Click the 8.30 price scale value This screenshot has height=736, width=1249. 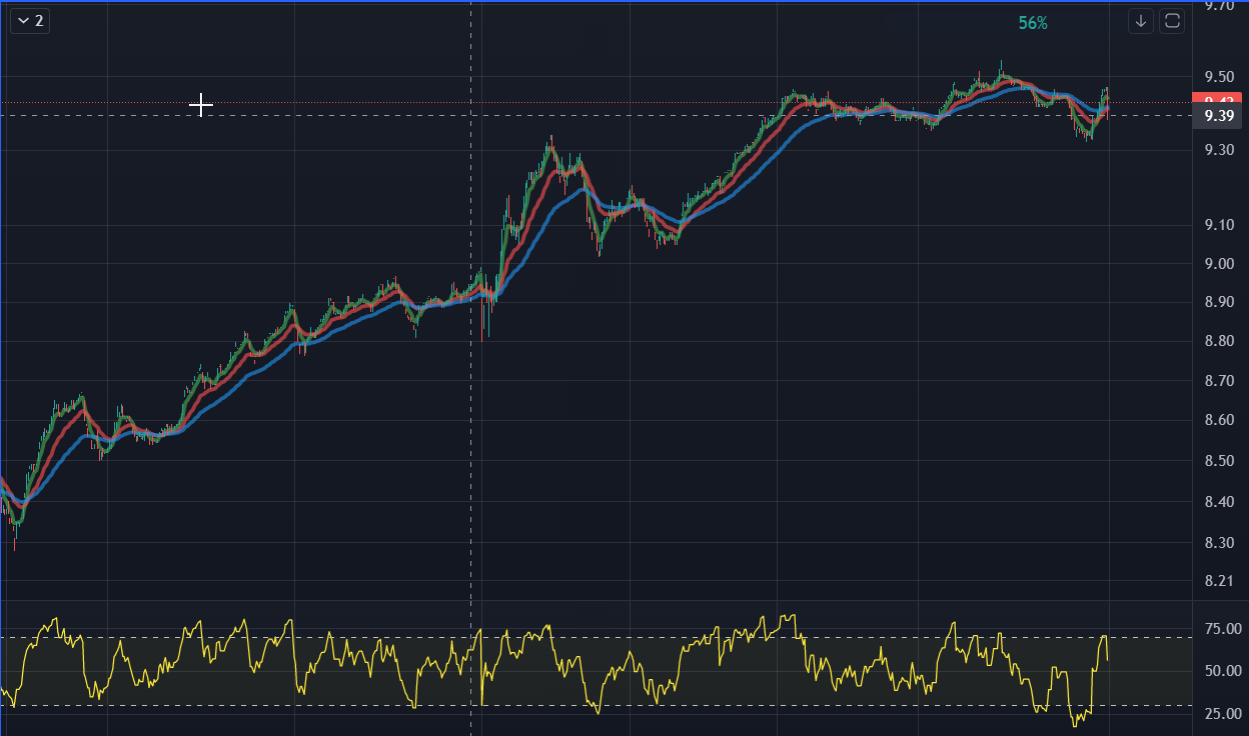(1219, 543)
